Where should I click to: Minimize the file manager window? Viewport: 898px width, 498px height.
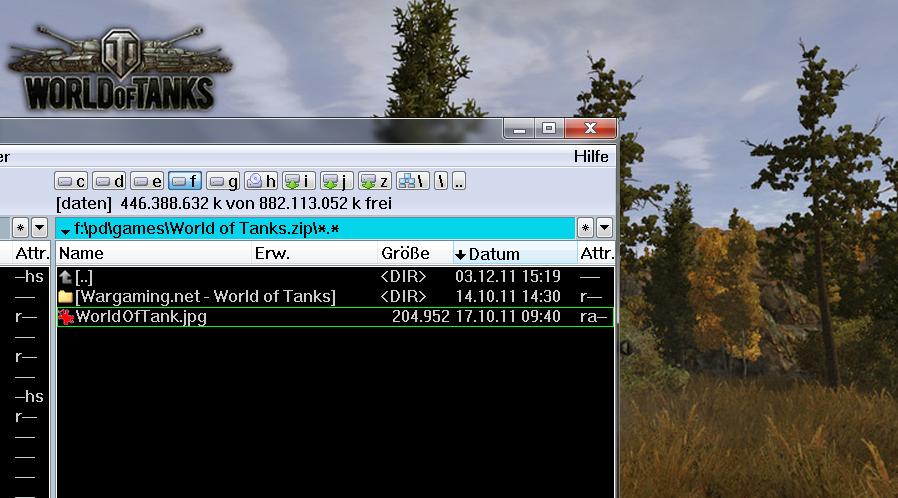pos(519,128)
